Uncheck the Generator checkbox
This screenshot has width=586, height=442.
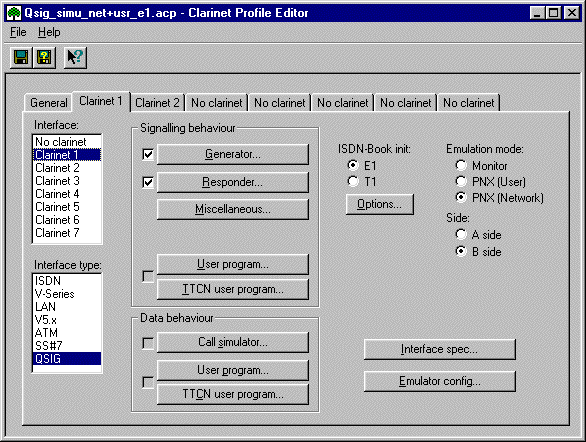[148, 154]
